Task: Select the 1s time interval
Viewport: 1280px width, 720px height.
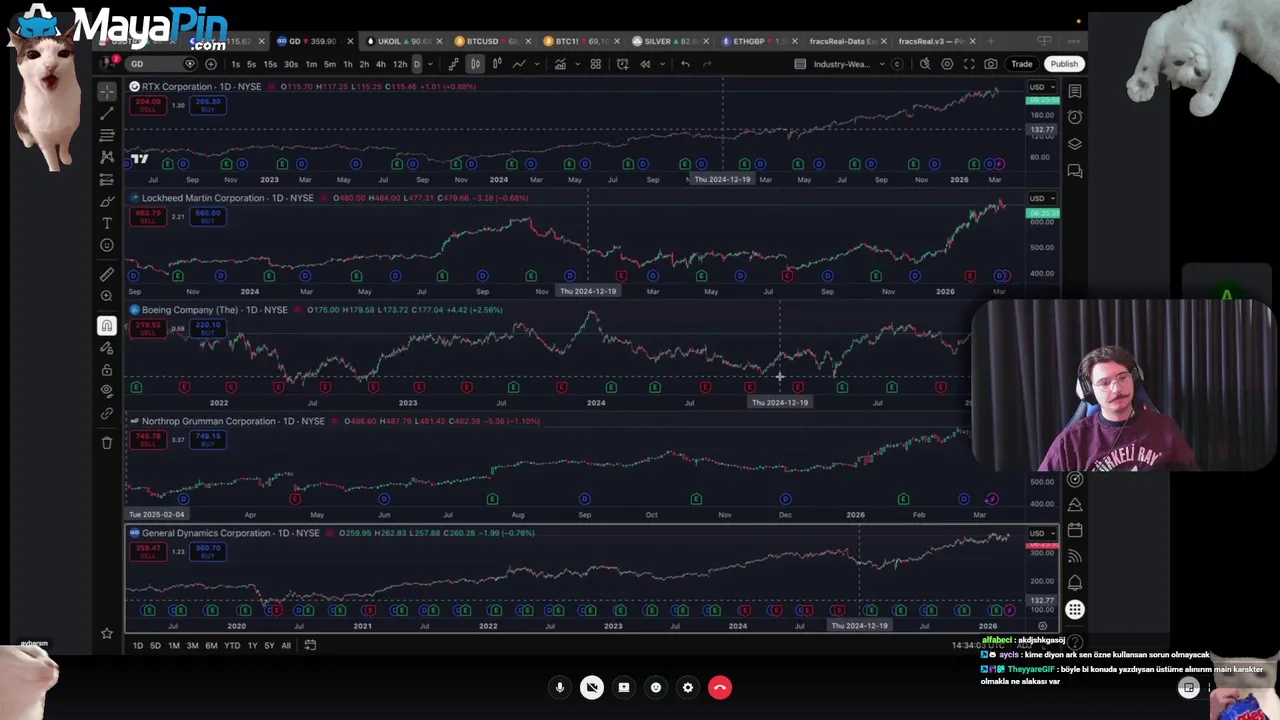Action: tap(236, 64)
